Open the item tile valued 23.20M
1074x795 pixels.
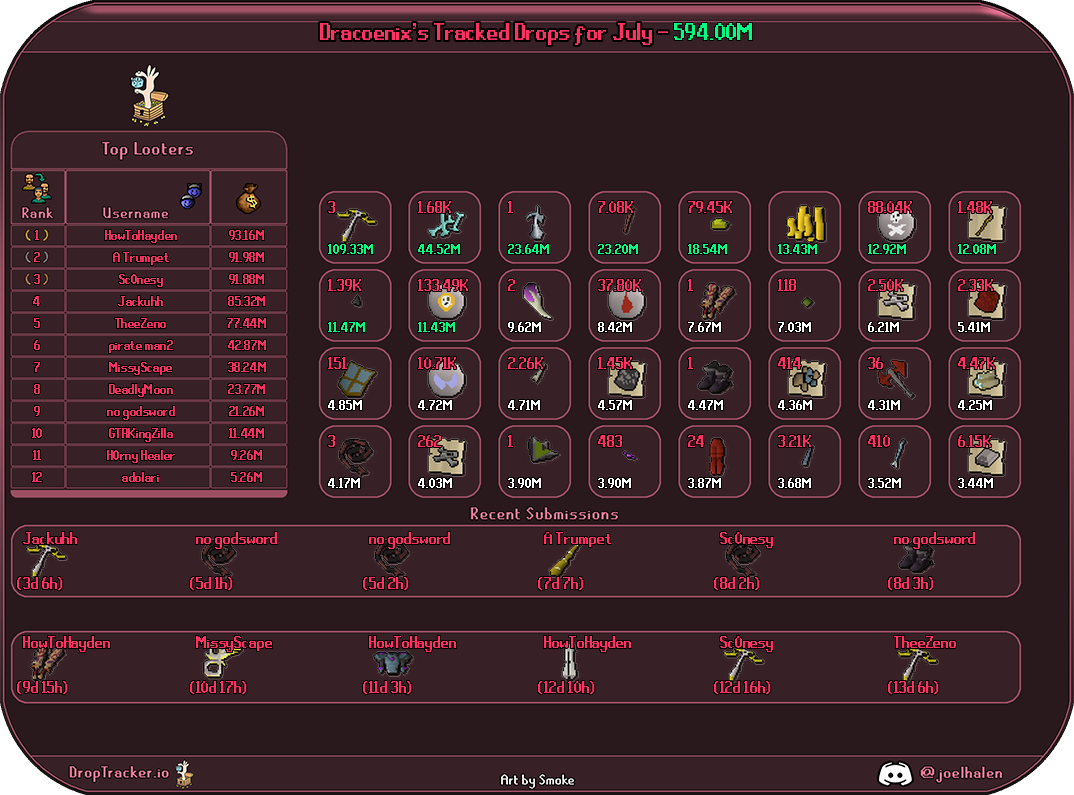pyautogui.click(x=625, y=227)
